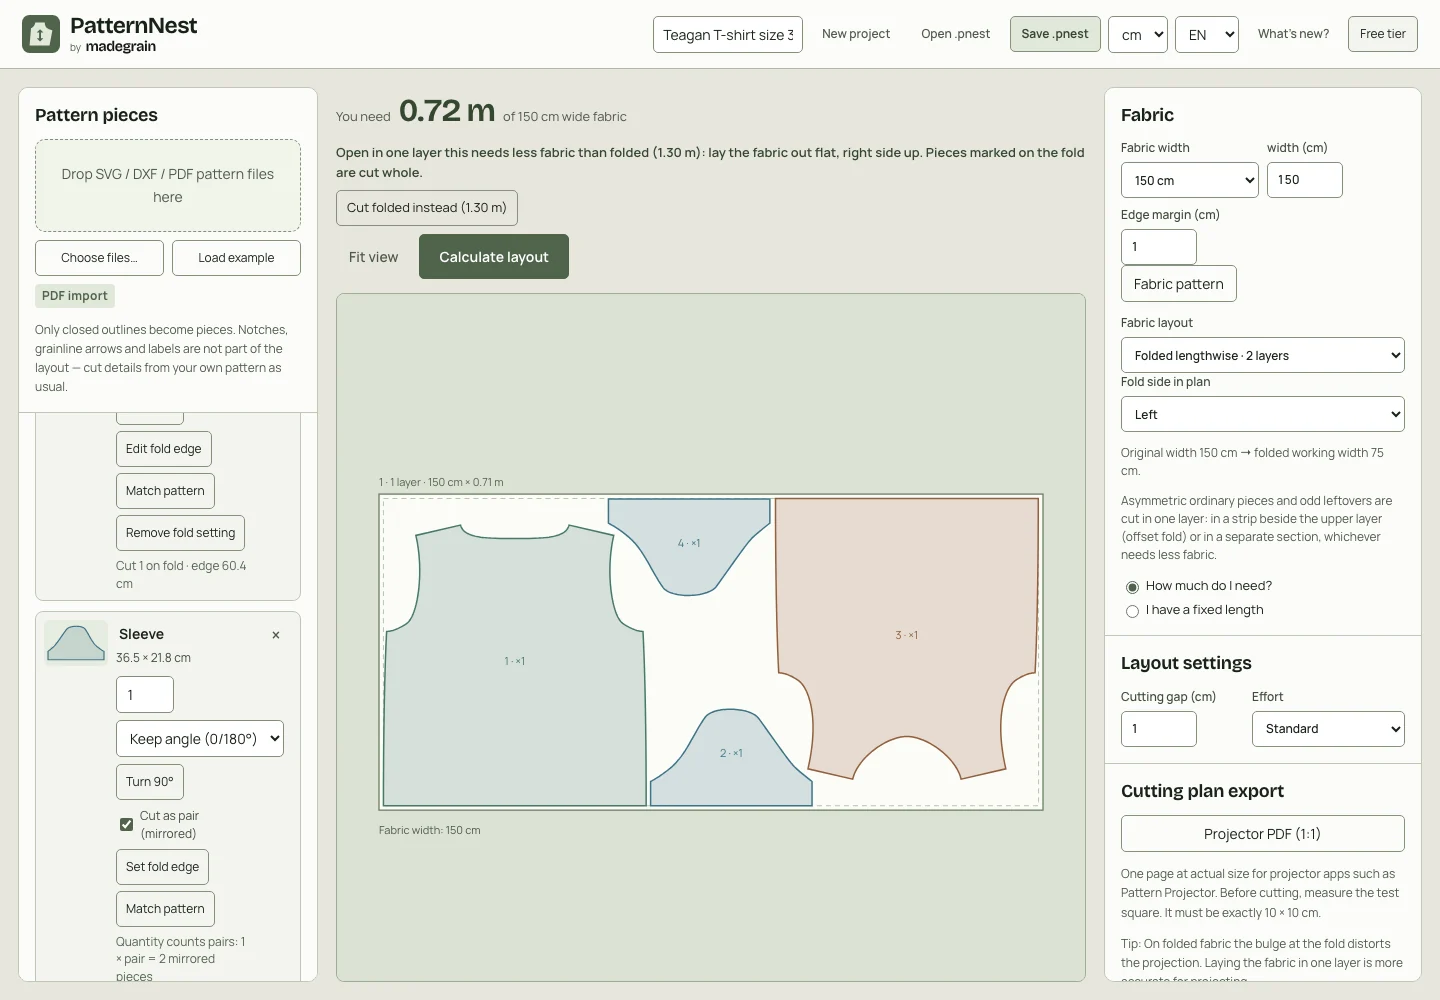Screen dimensions: 1440x1000
Task: Open the language dropdown showing EN
Action: point(1207,34)
